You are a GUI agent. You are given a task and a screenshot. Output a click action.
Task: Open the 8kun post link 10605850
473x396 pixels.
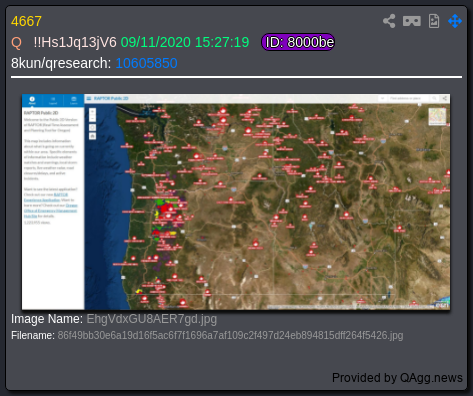pos(146,63)
